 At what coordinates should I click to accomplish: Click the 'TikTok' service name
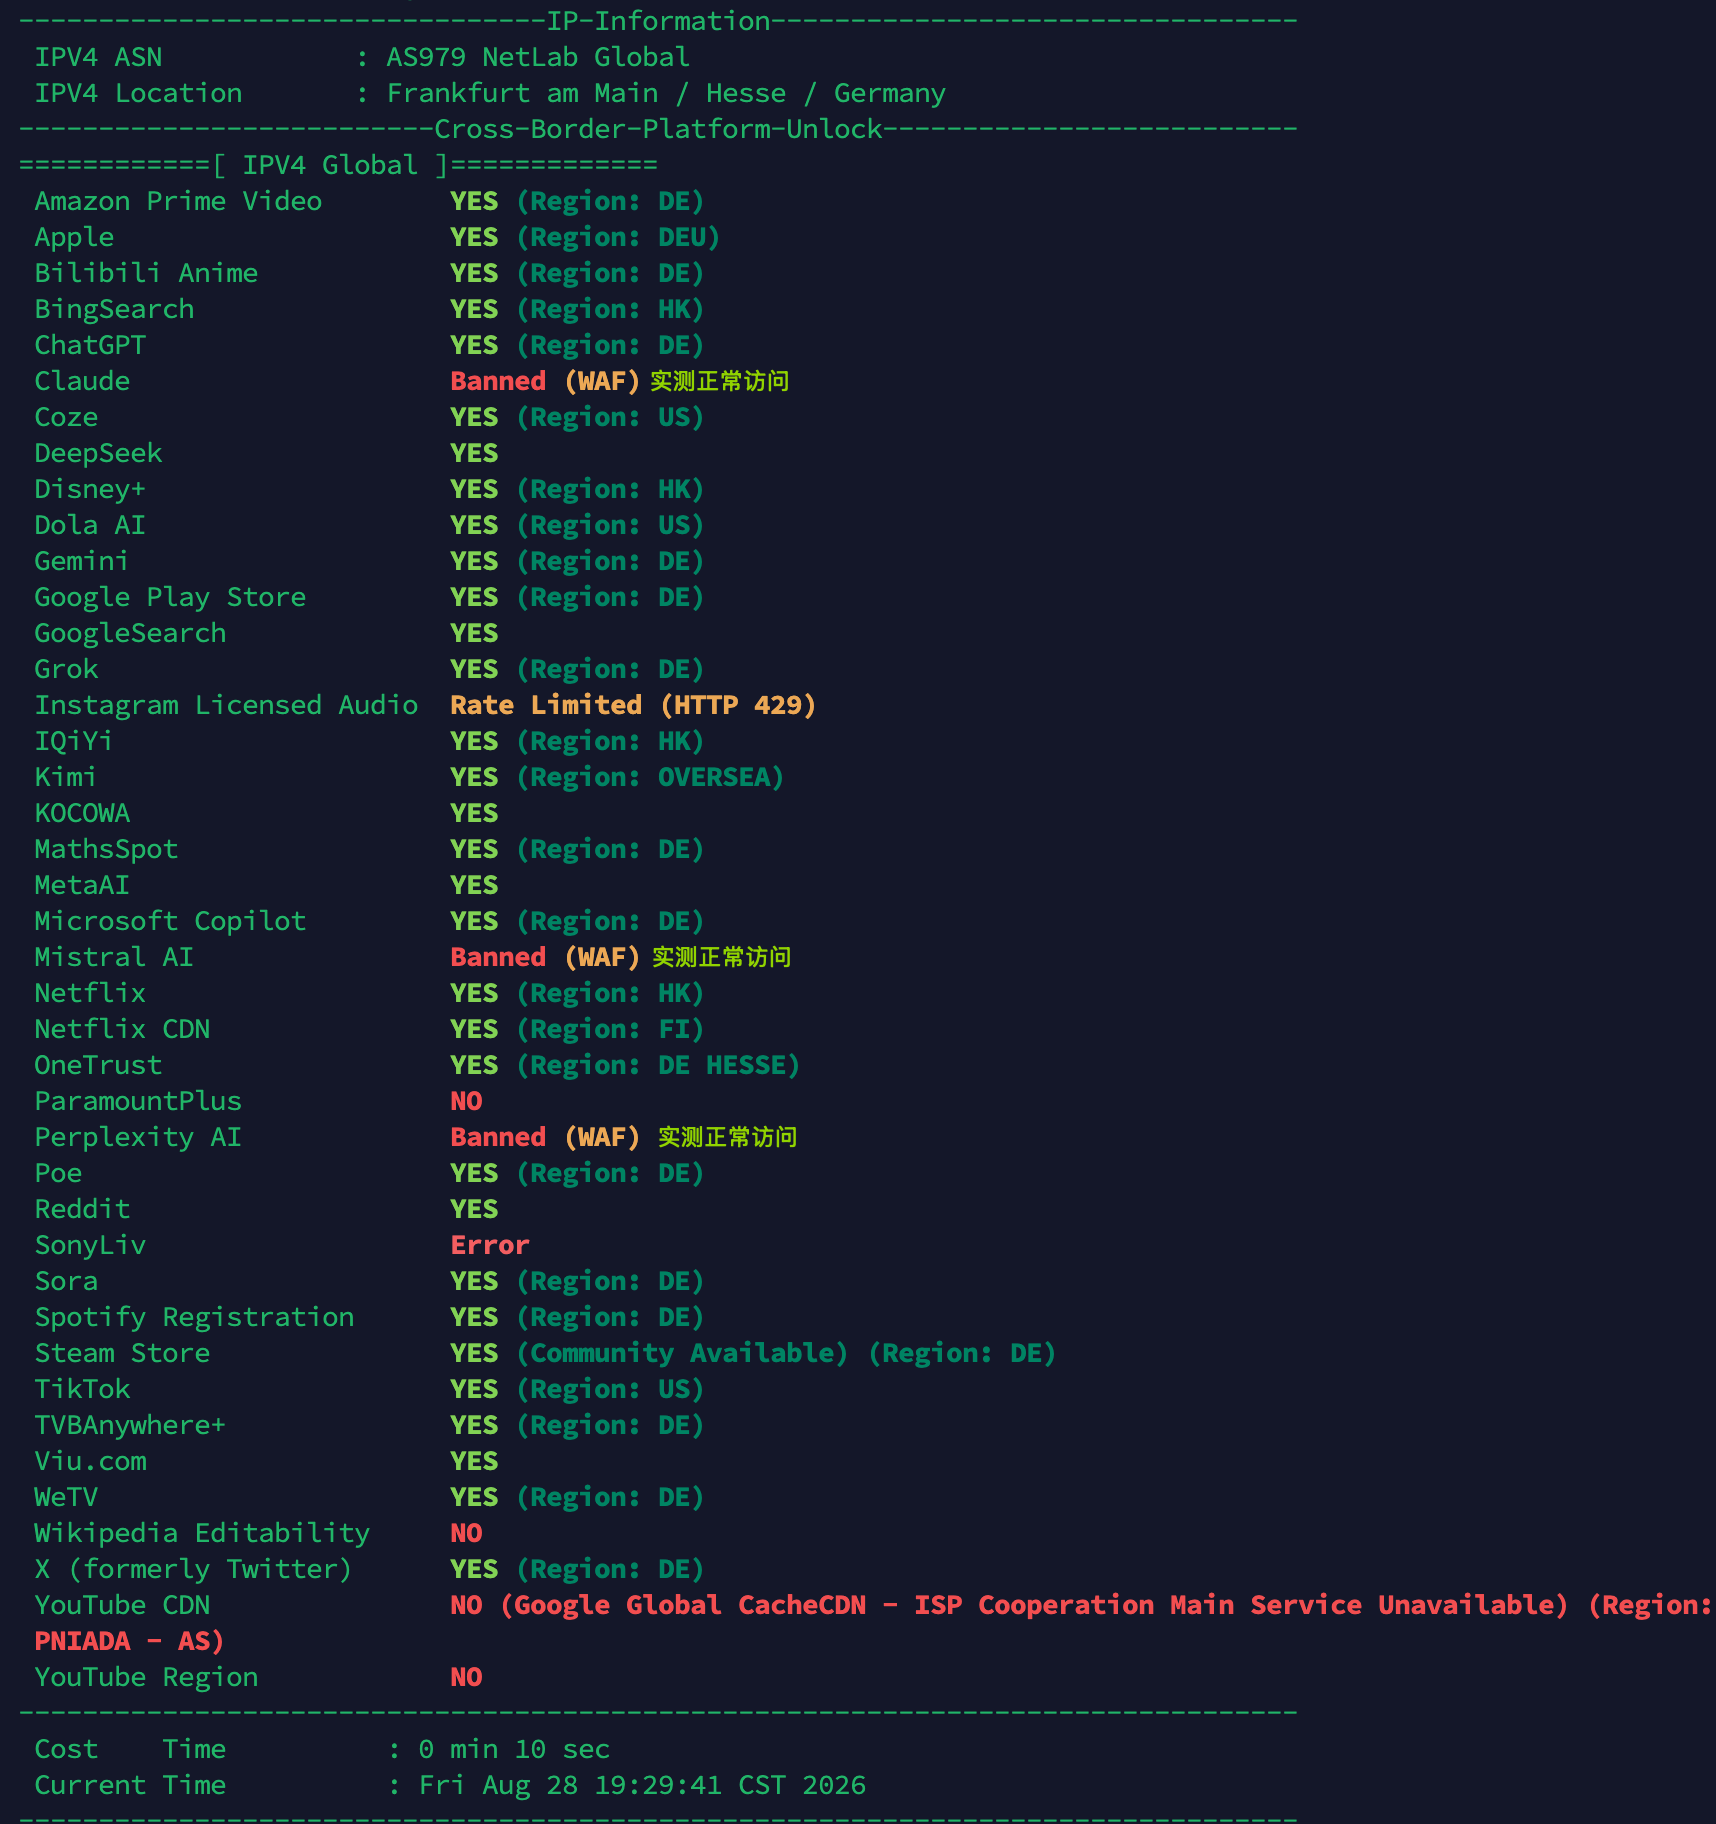82,1389
